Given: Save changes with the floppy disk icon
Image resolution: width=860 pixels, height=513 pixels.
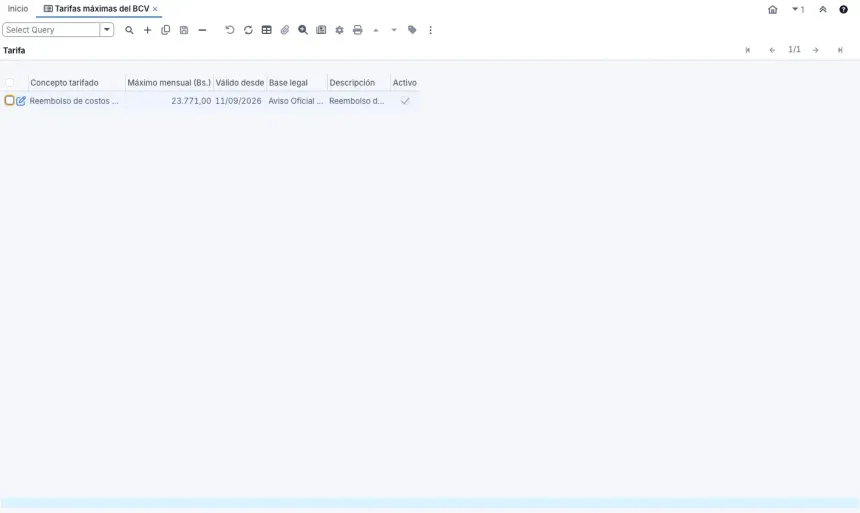Looking at the screenshot, I should tap(184, 30).
